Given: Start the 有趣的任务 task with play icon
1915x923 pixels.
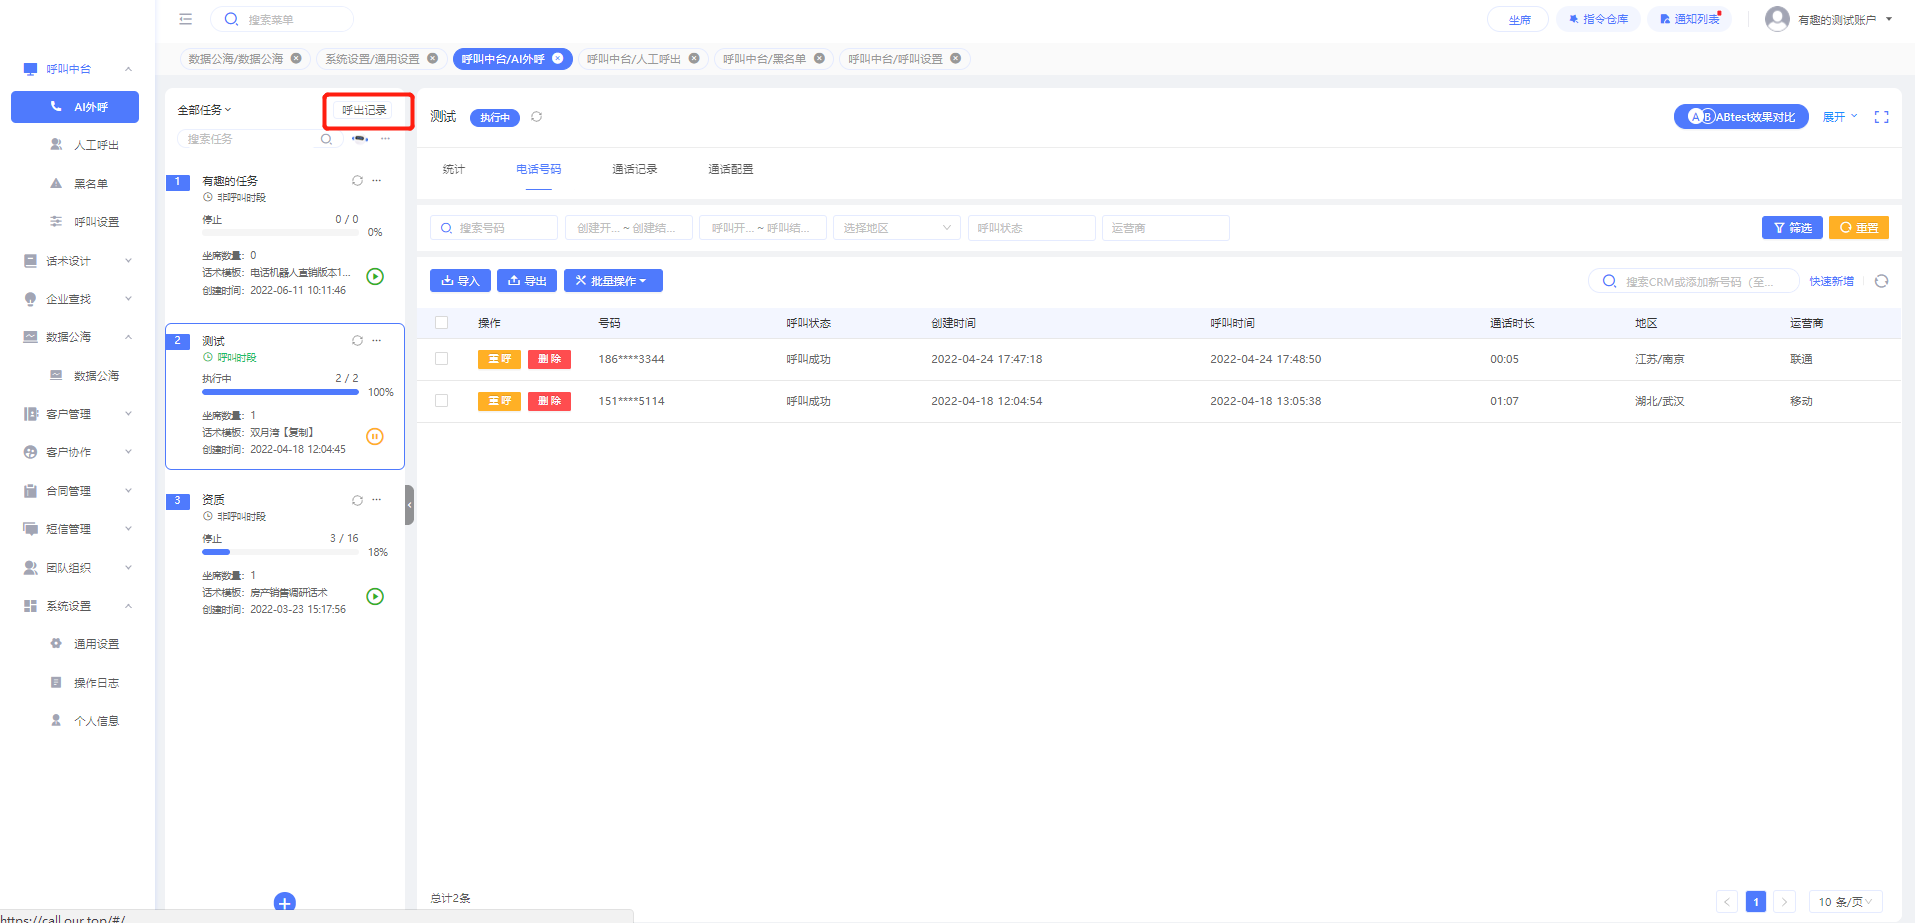Looking at the screenshot, I should click(x=375, y=277).
